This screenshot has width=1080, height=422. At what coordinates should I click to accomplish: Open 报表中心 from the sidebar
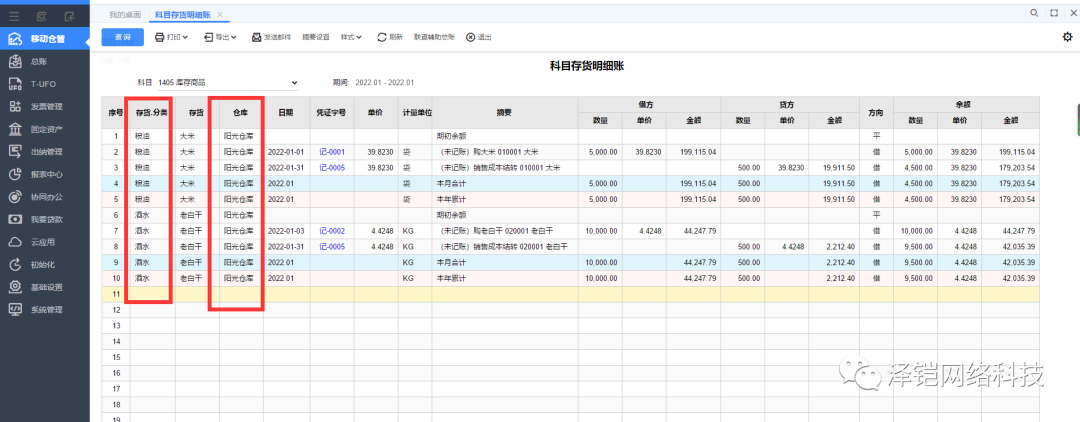tap(46, 174)
